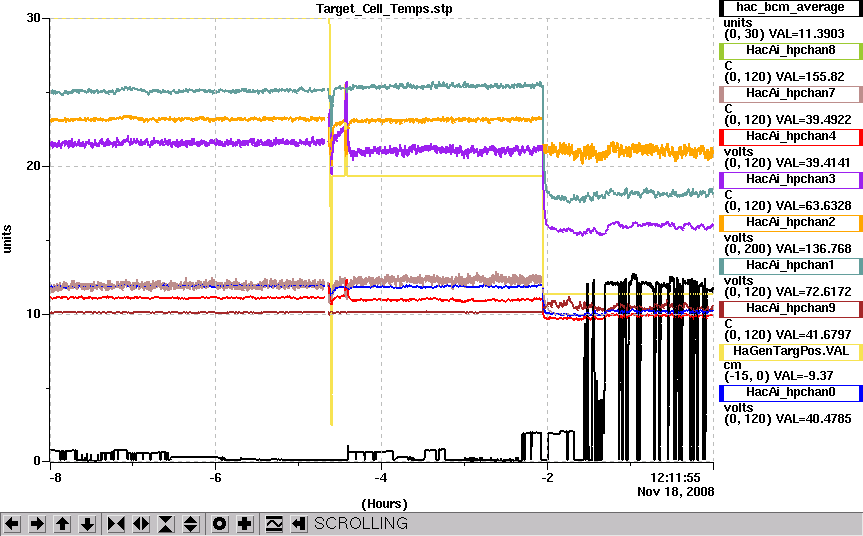
Task: Click the (Hours) x-axis label
Action: pyautogui.click(x=384, y=504)
